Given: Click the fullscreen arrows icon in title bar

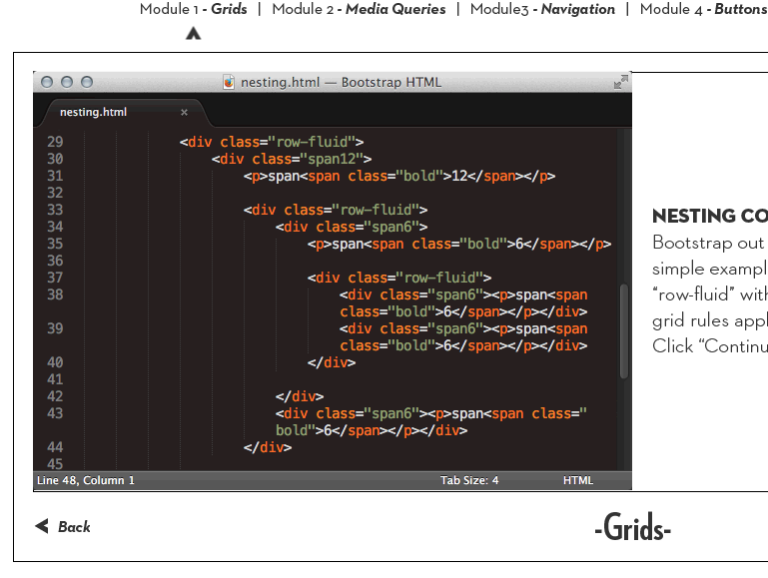Looking at the screenshot, I should [x=621, y=82].
